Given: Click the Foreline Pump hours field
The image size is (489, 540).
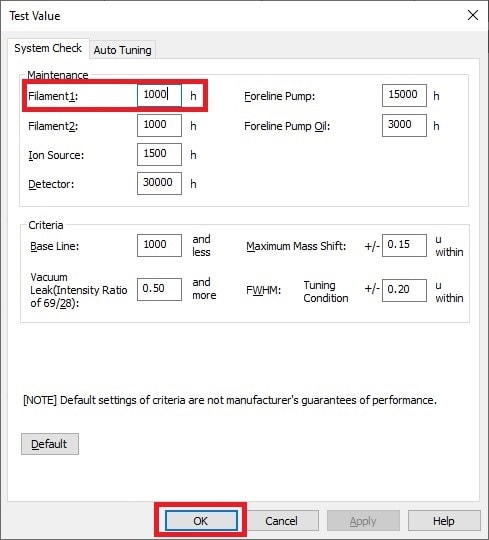Looking at the screenshot, I should 404,95.
